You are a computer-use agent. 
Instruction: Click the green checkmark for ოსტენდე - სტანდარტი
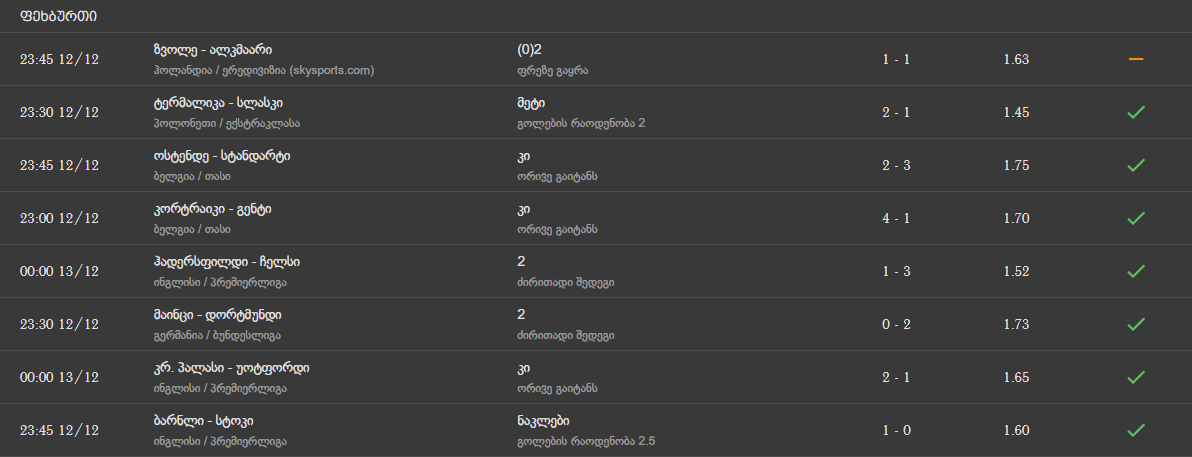(1135, 165)
